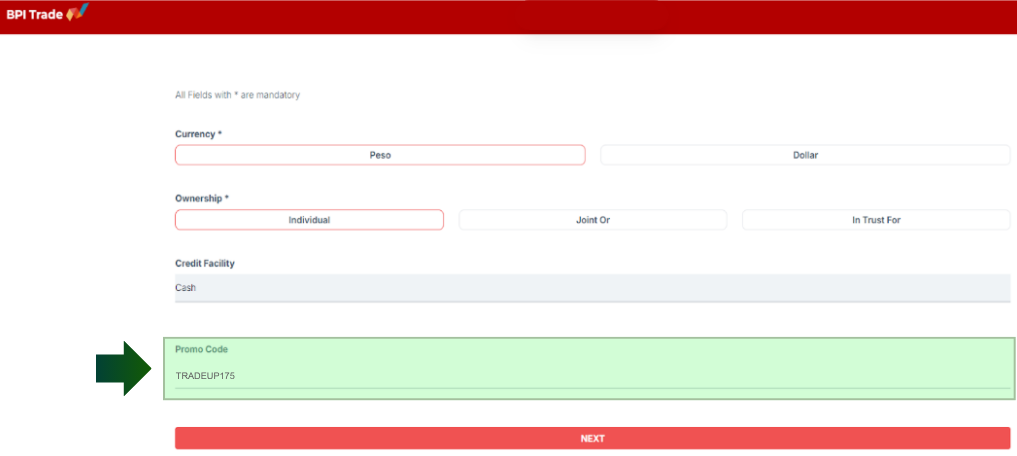Click the Ownership * label
This screenshot has width=1017, height=456.
click(202, 198)
